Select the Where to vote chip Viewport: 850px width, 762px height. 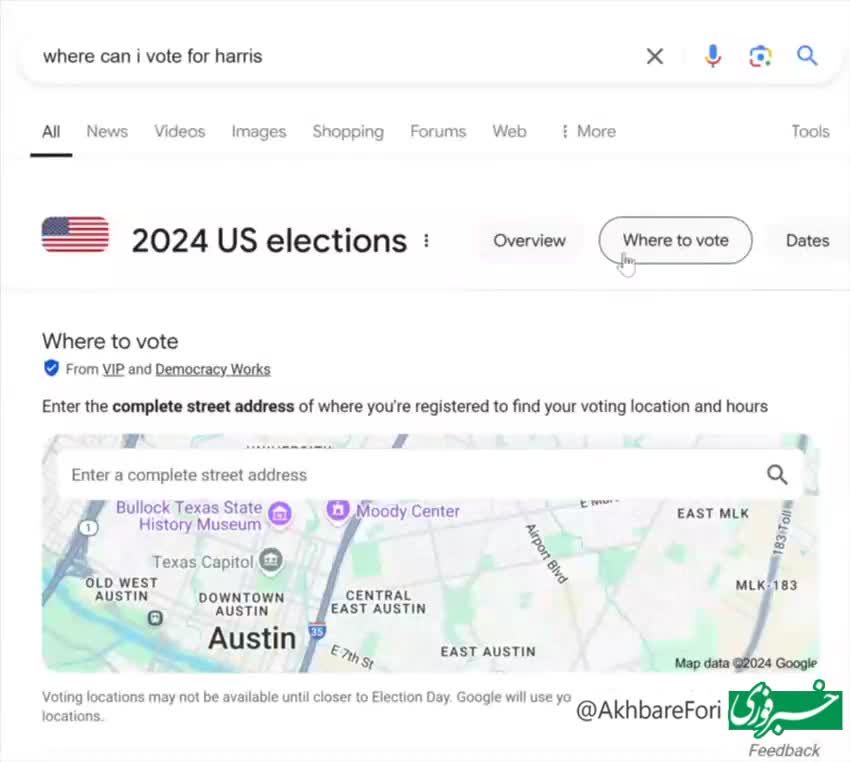coord(675,241)
